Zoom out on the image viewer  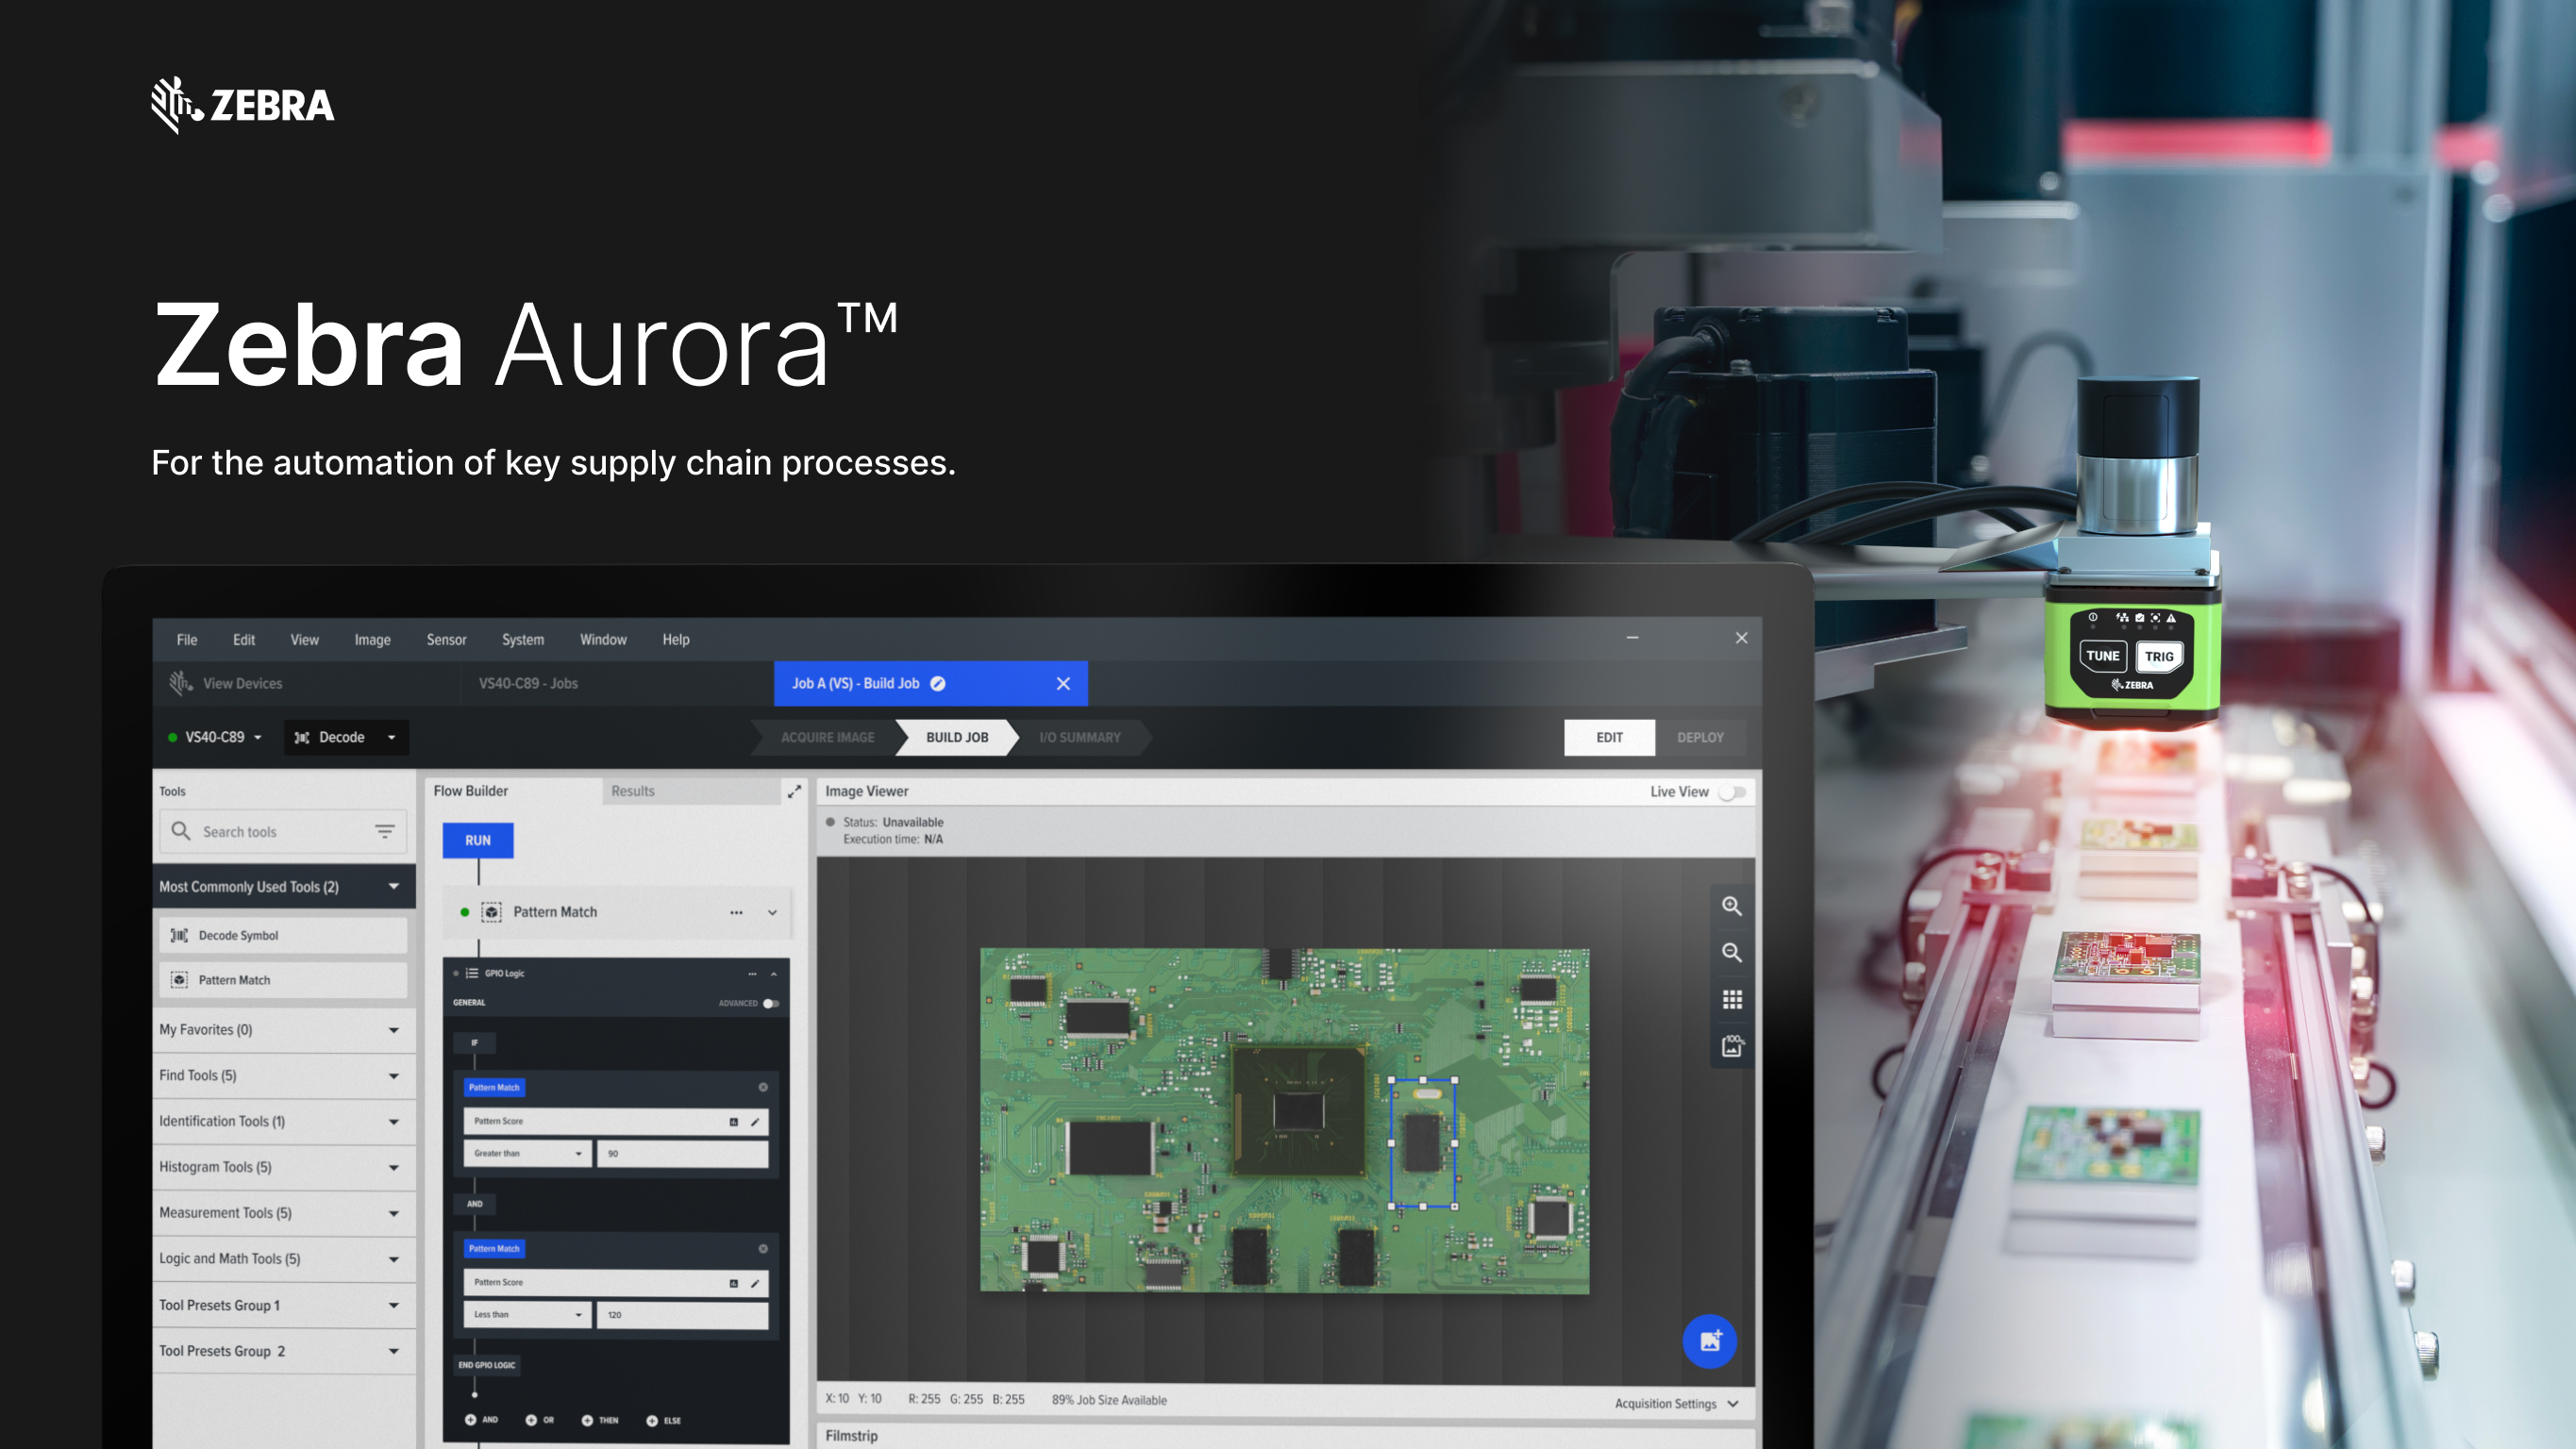pos(1732,953)
